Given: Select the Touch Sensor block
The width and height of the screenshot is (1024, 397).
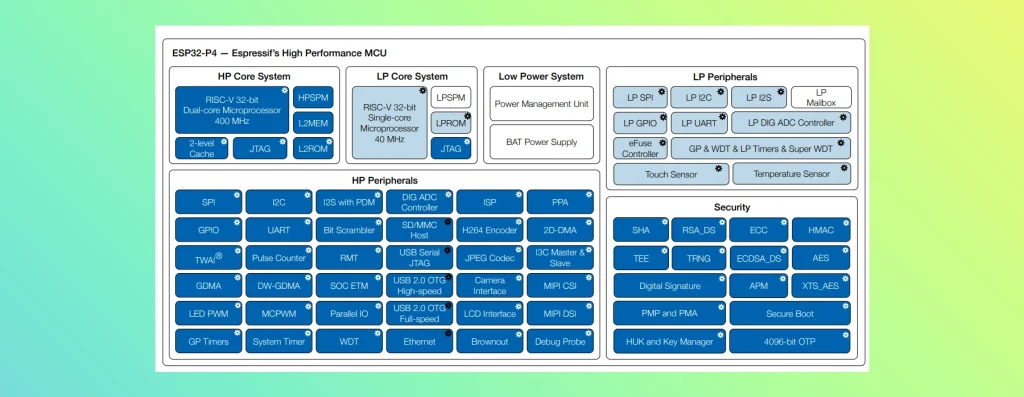Looking at the screenshot, I should click(x=671, y=174).
